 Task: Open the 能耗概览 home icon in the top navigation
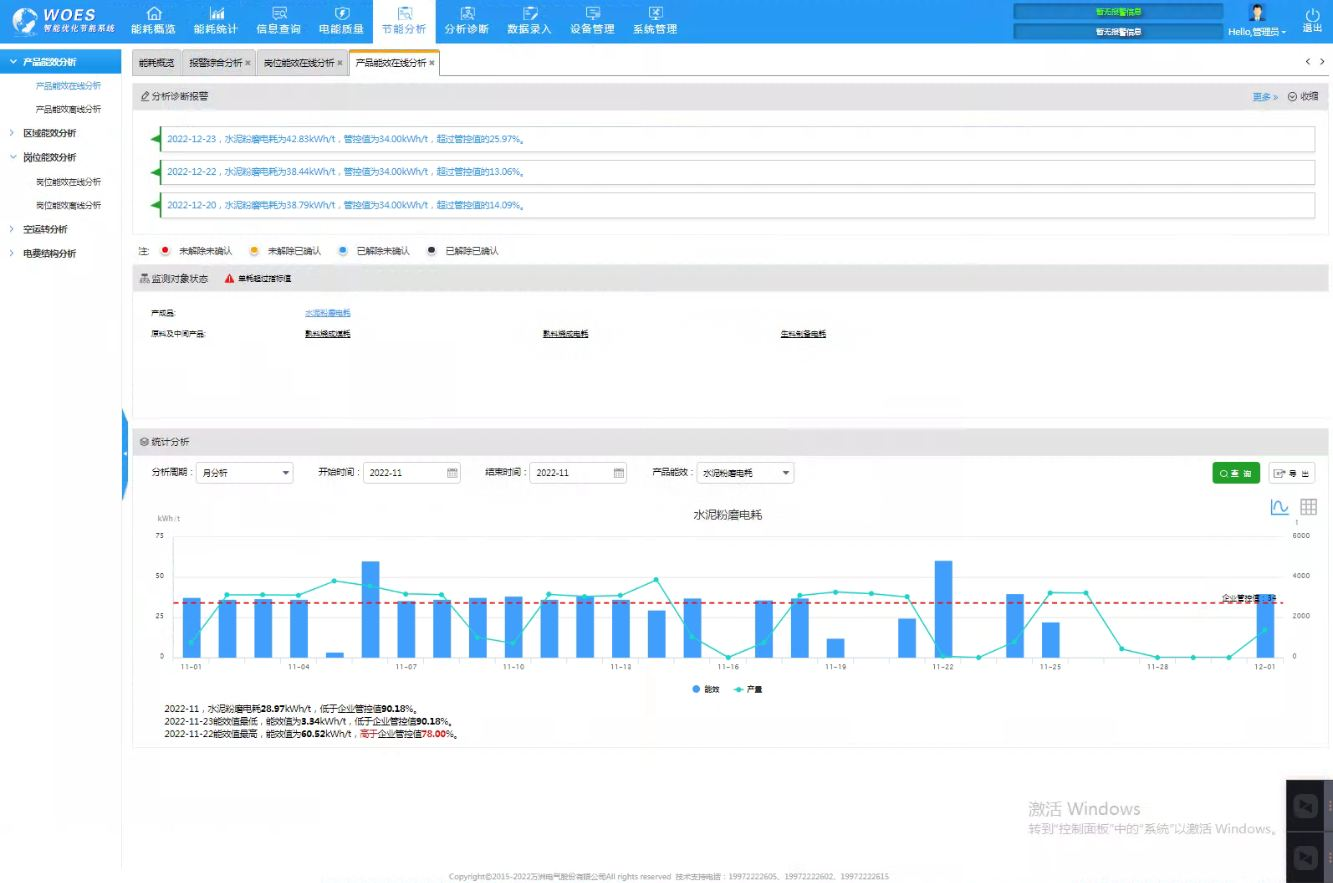(153, 14)
